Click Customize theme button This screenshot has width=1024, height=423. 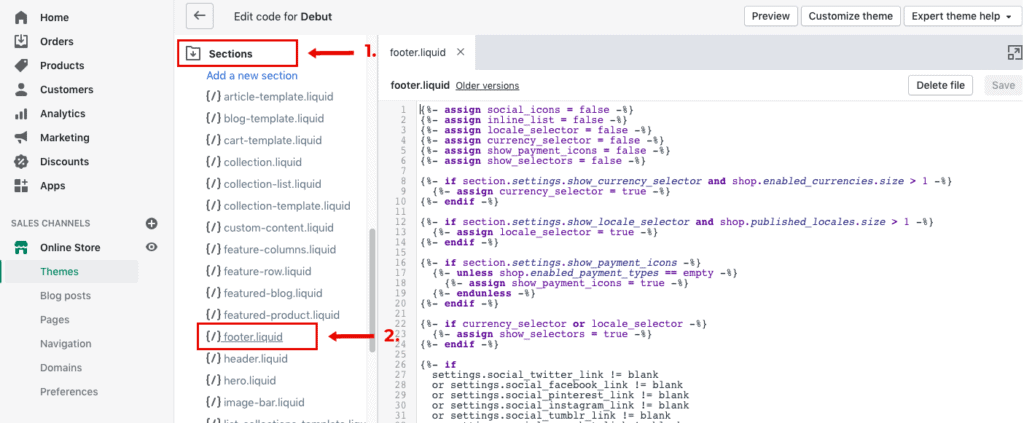coord(850,16)
